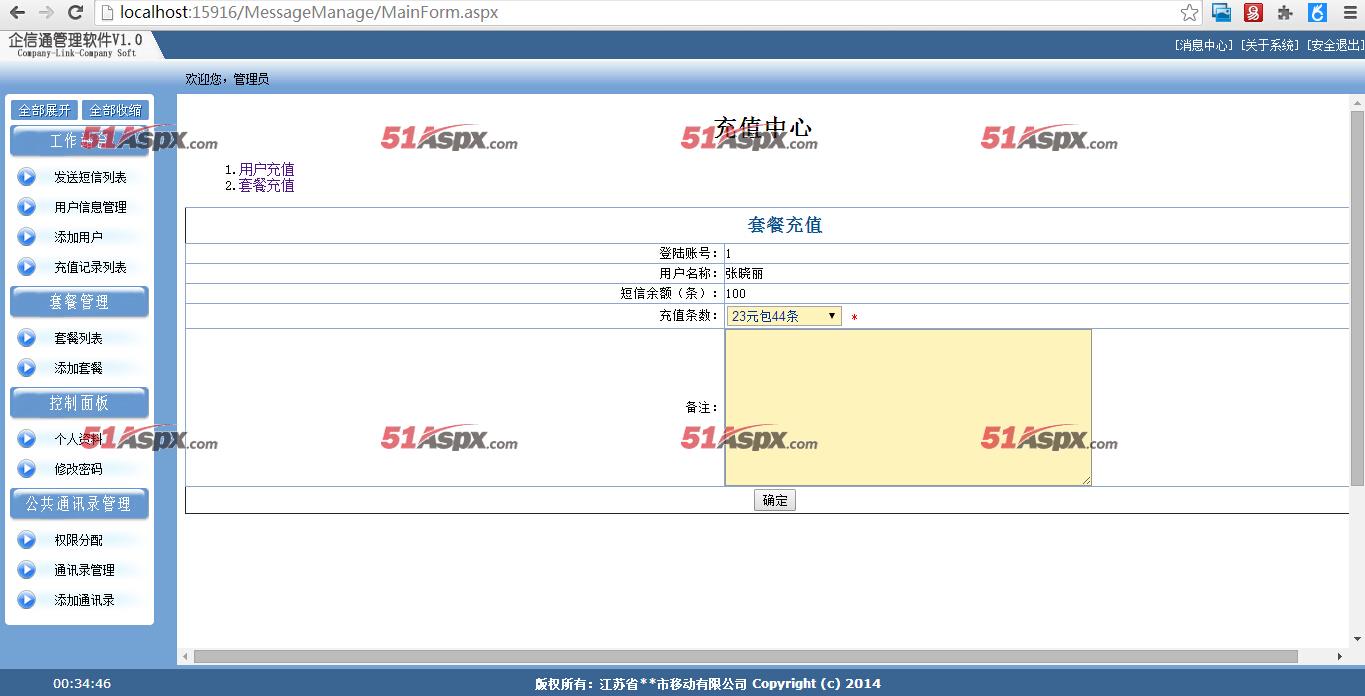Click the arrow icon beside 添加通讯录

pyautogui.click(x=27, y=600)
